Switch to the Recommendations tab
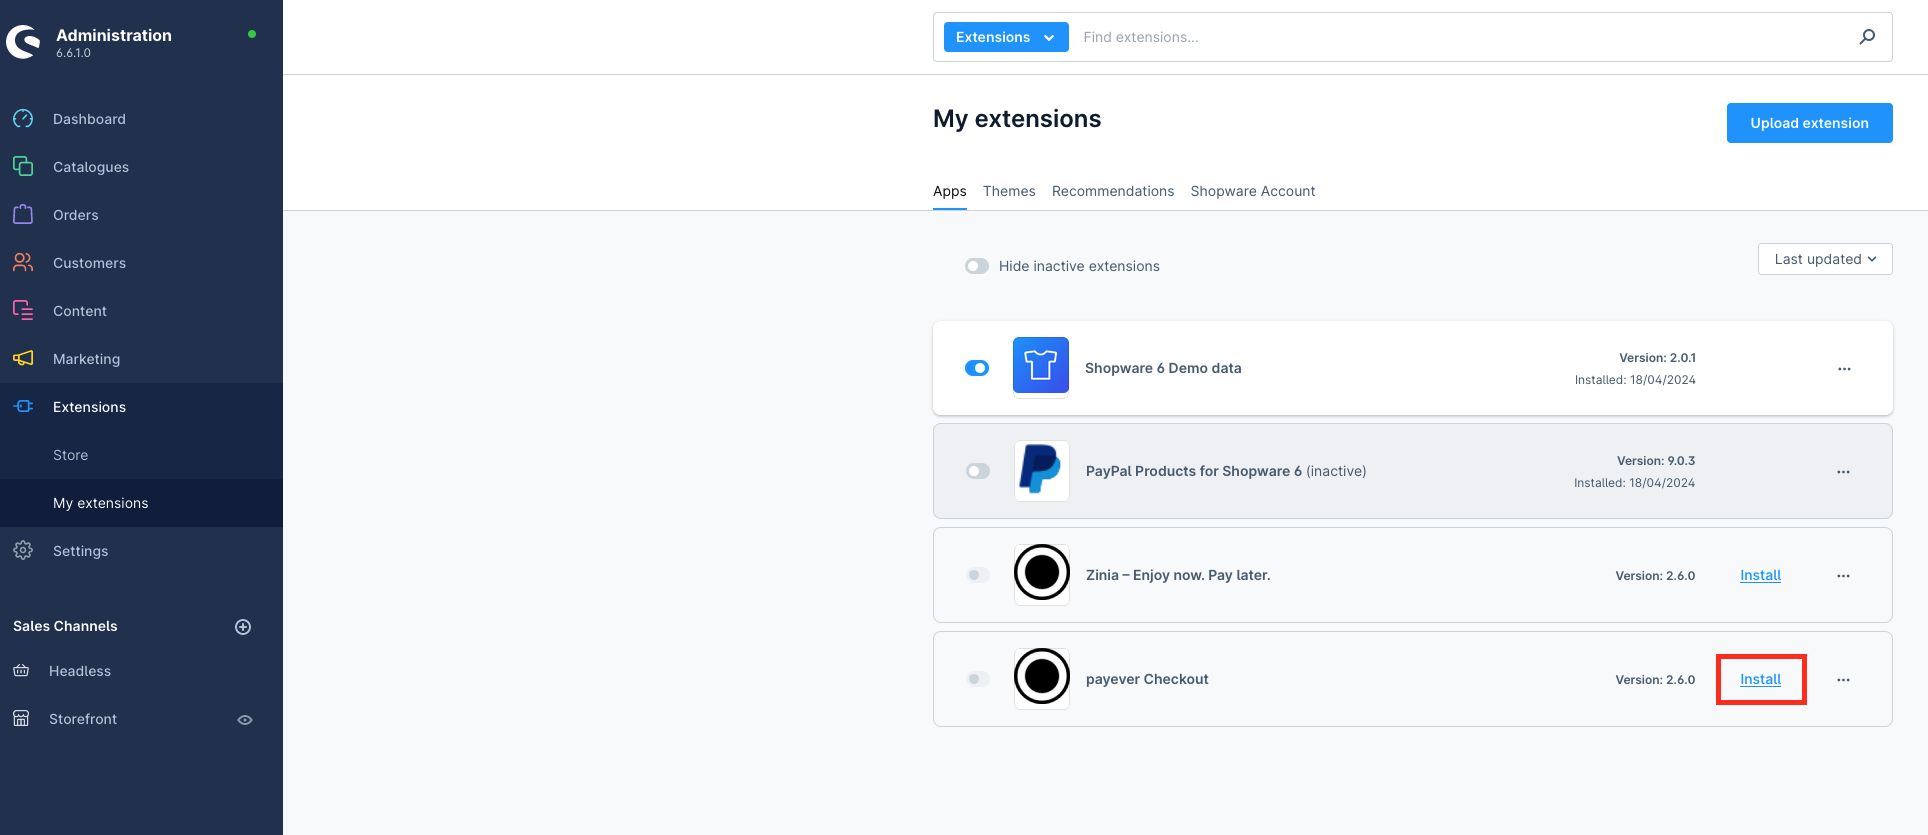The height and width of the screenshot is (835, 1928). pos(1113,191)
